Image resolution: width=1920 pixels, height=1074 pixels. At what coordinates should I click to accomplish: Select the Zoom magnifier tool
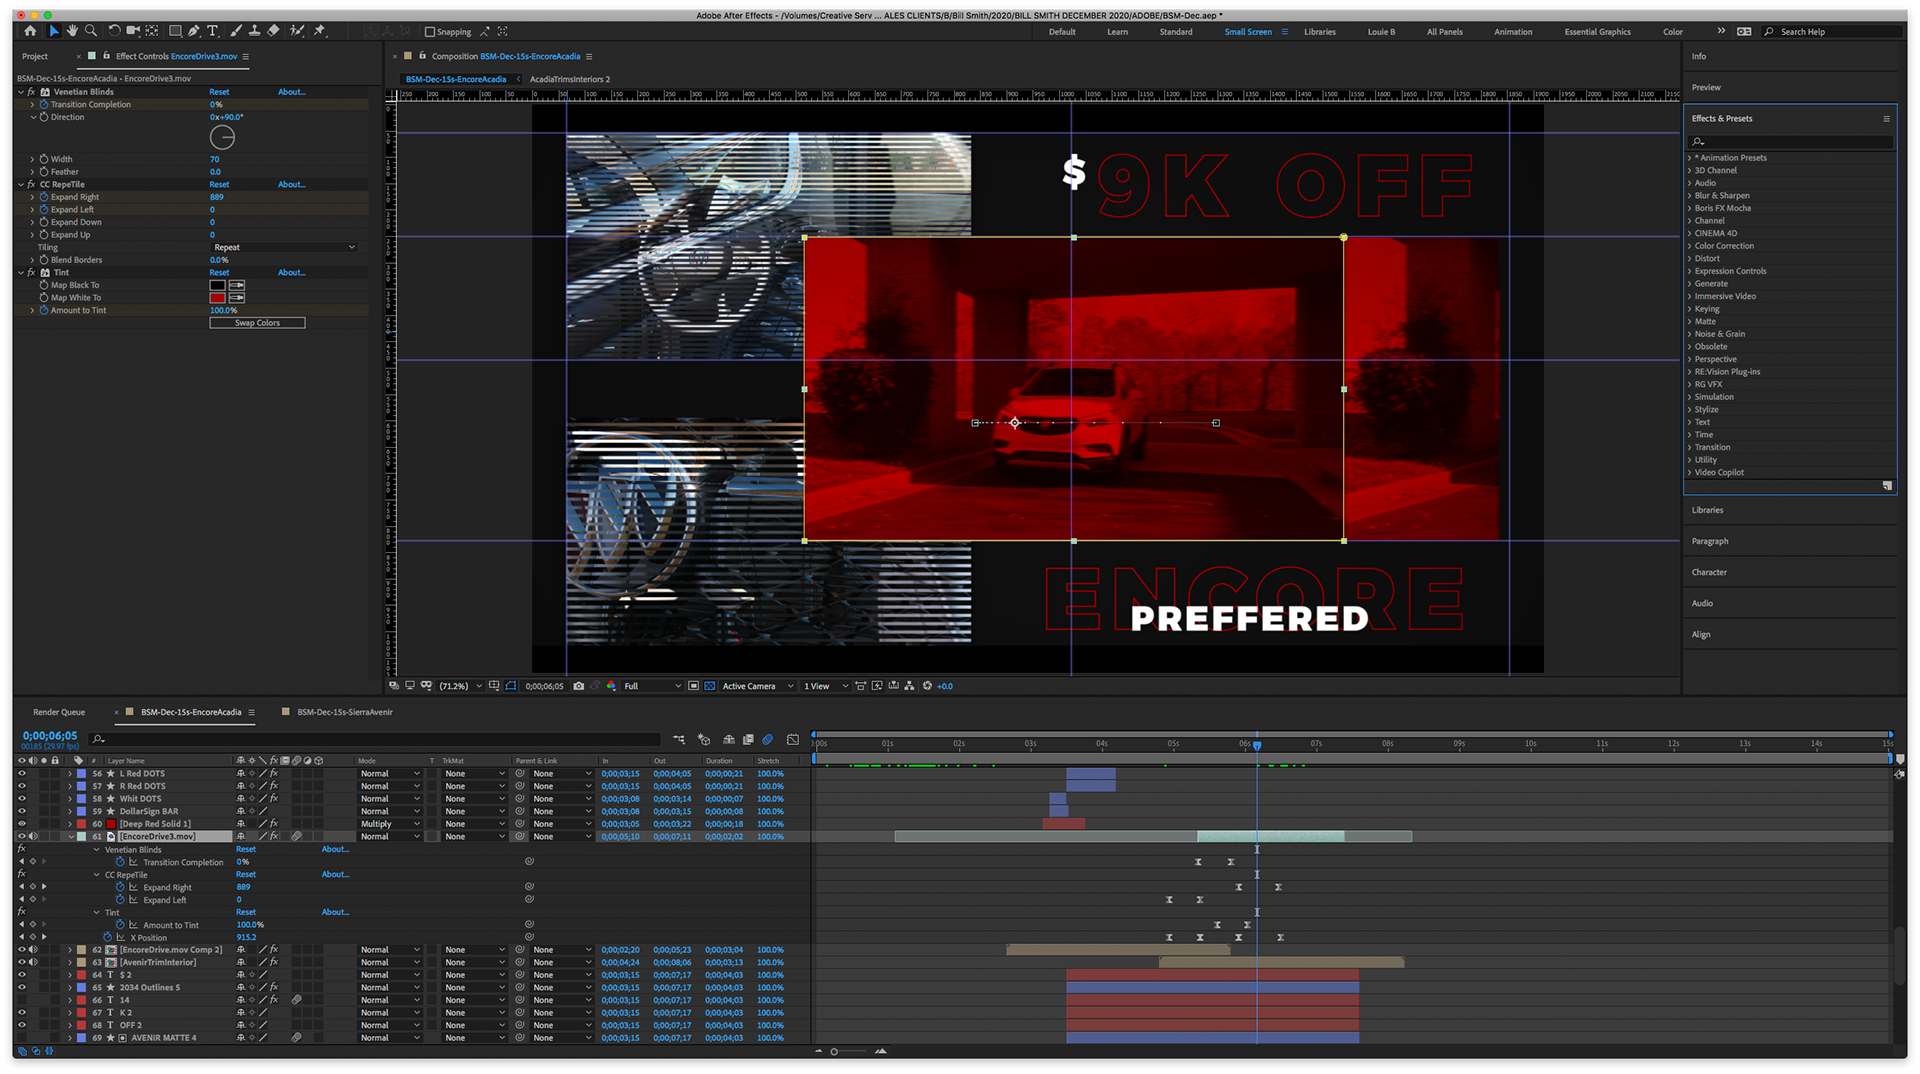(x=91, y=31)
